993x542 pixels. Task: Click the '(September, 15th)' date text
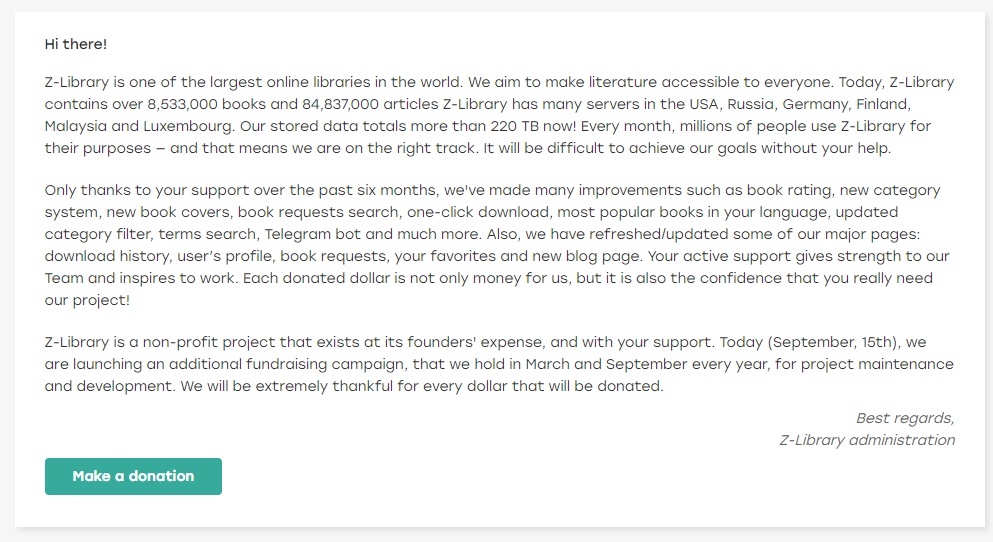[834, 343]
